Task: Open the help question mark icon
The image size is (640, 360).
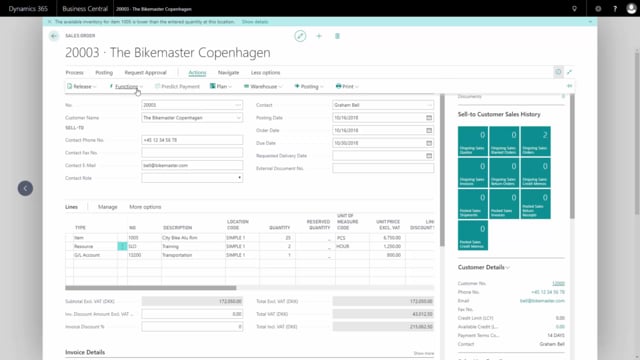Action: [x=615, y=9]
